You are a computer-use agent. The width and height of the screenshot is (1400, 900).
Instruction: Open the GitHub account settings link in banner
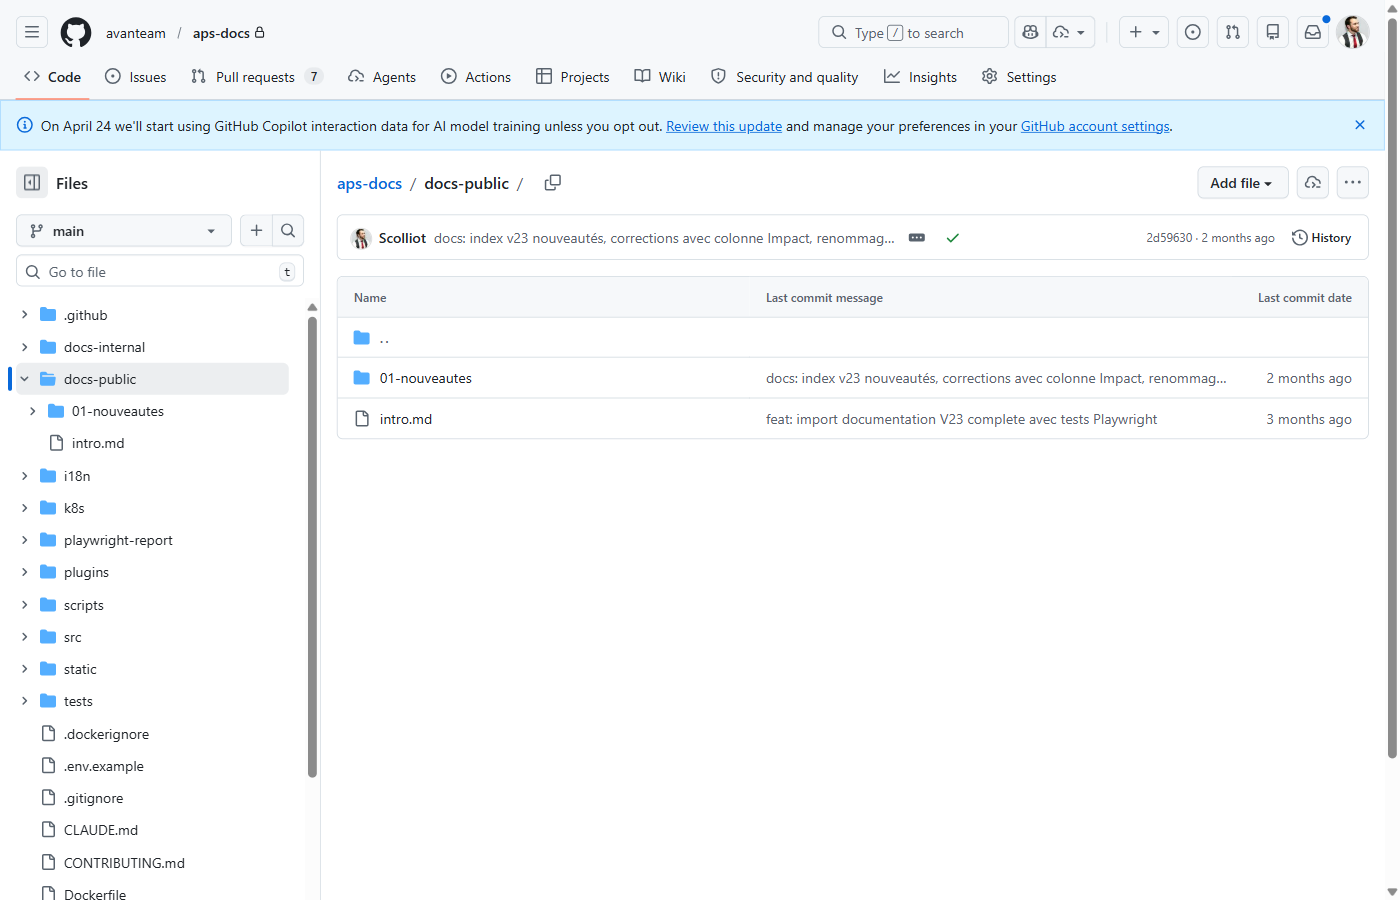click(1095, 126)
